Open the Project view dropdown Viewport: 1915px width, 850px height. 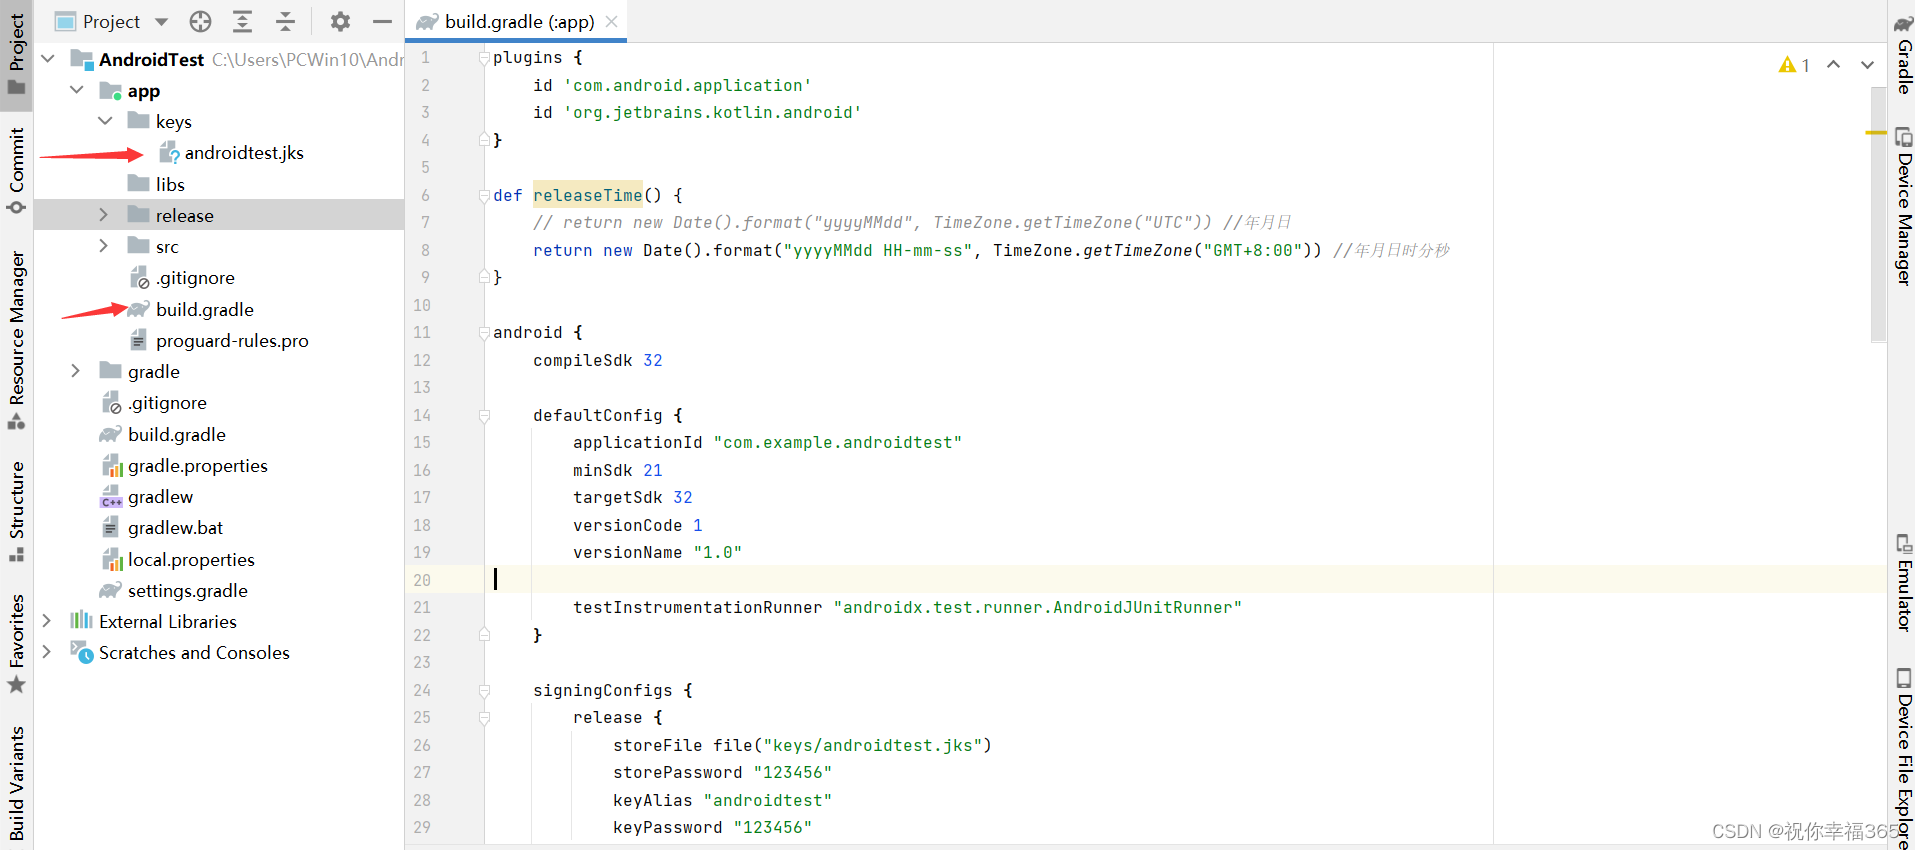tap(111, 21)
